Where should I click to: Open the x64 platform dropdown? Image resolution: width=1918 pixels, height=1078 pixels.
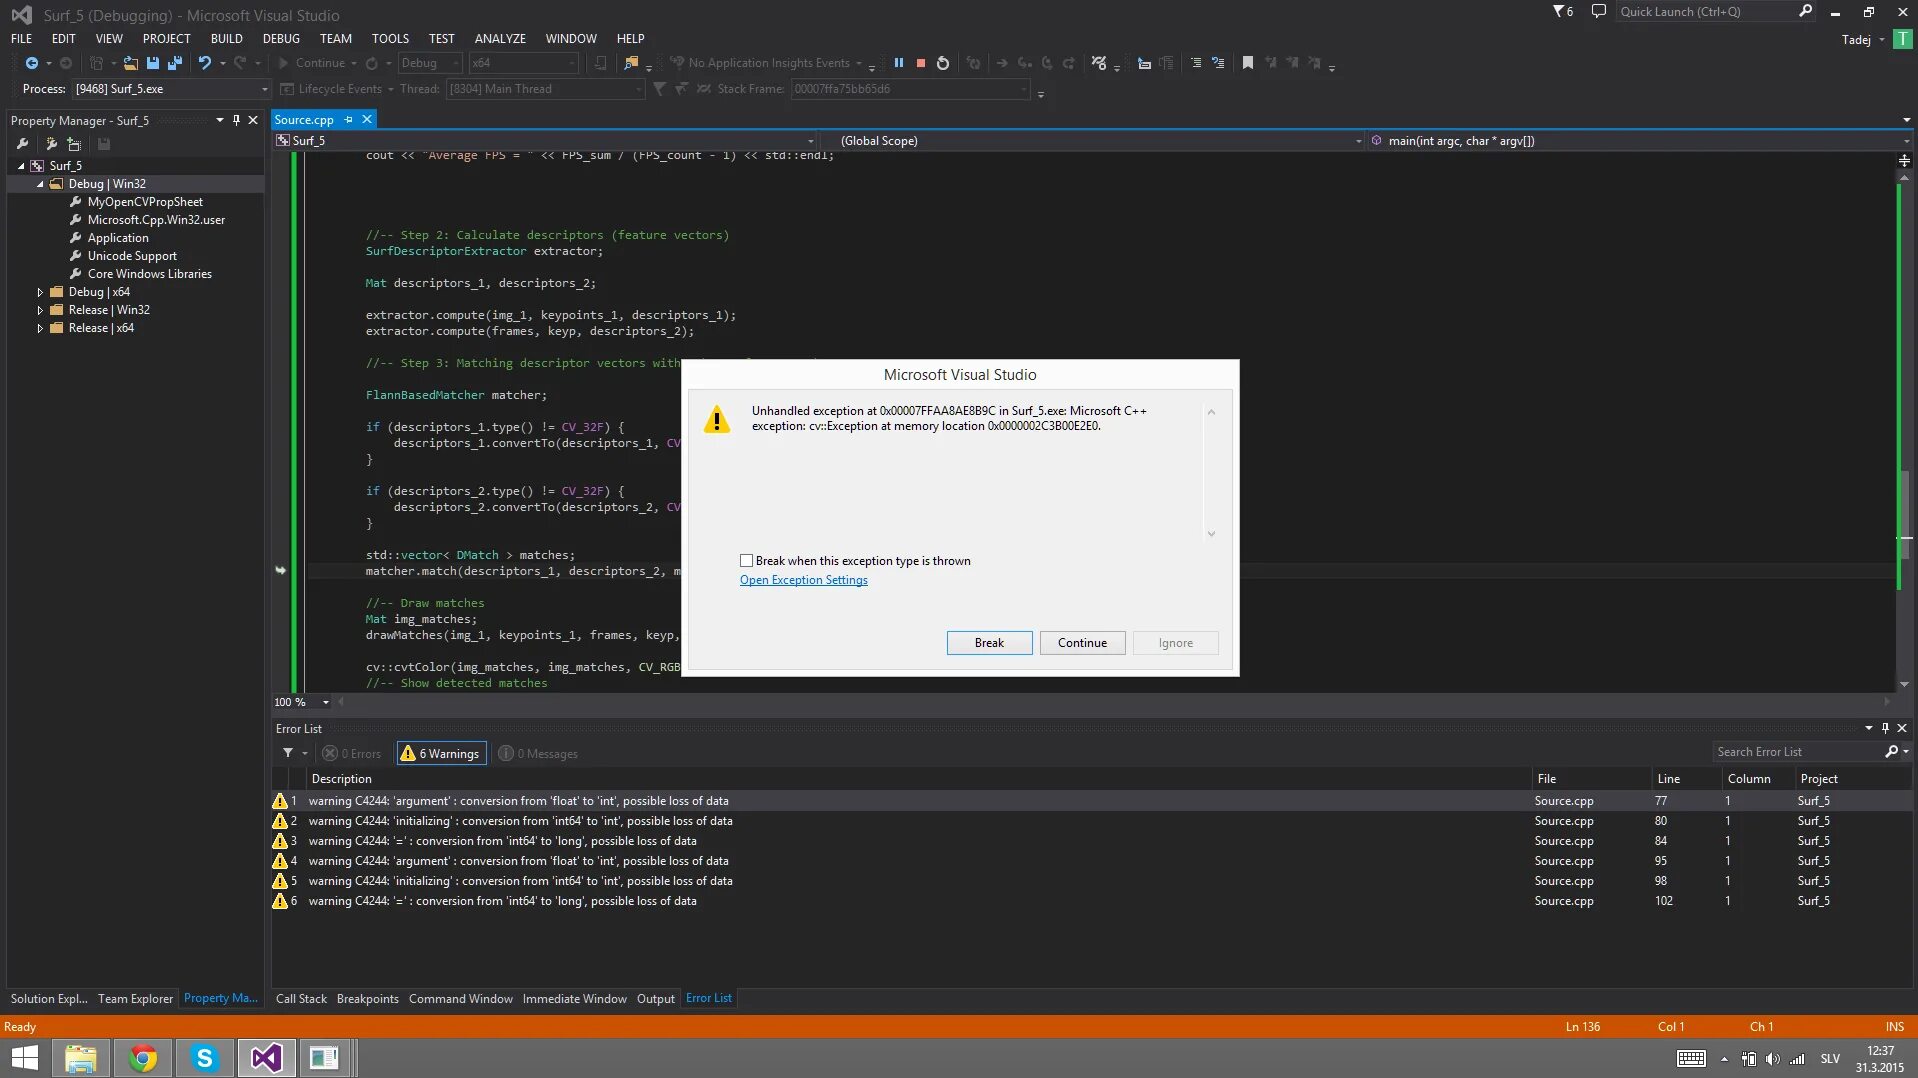coord(524,63)
